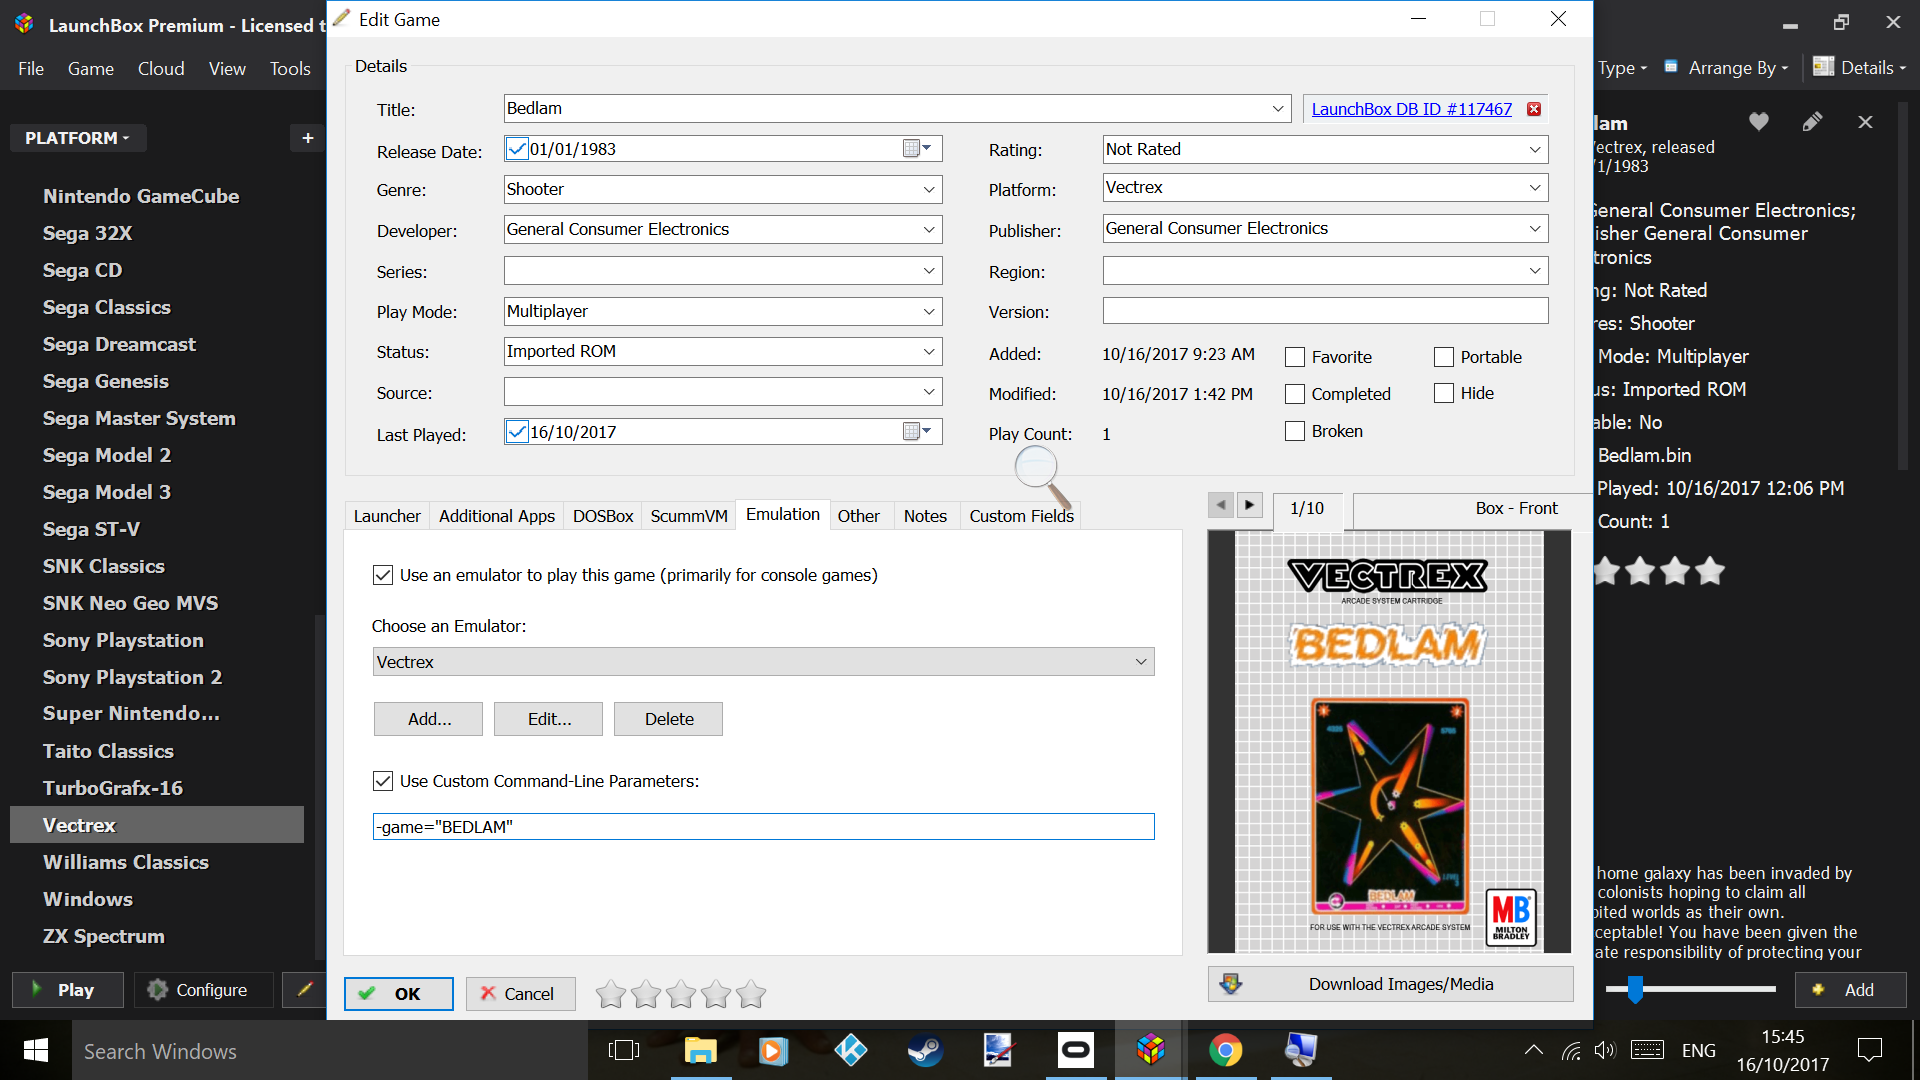Screen dimensions: 1920x1080
Task: Close the game details side panel
Action: 1865,122
